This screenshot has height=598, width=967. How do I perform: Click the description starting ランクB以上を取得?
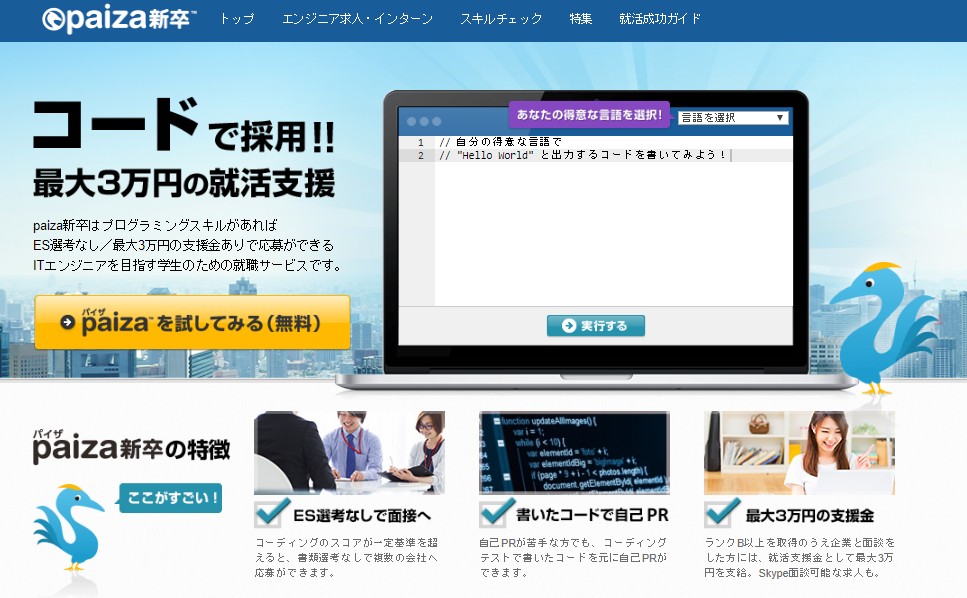799,557
